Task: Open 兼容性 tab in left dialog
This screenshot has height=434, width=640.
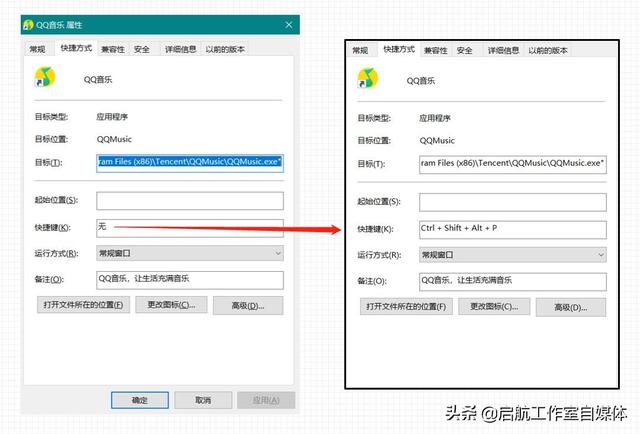Action: pyautogui.click(x=113, y=49)
